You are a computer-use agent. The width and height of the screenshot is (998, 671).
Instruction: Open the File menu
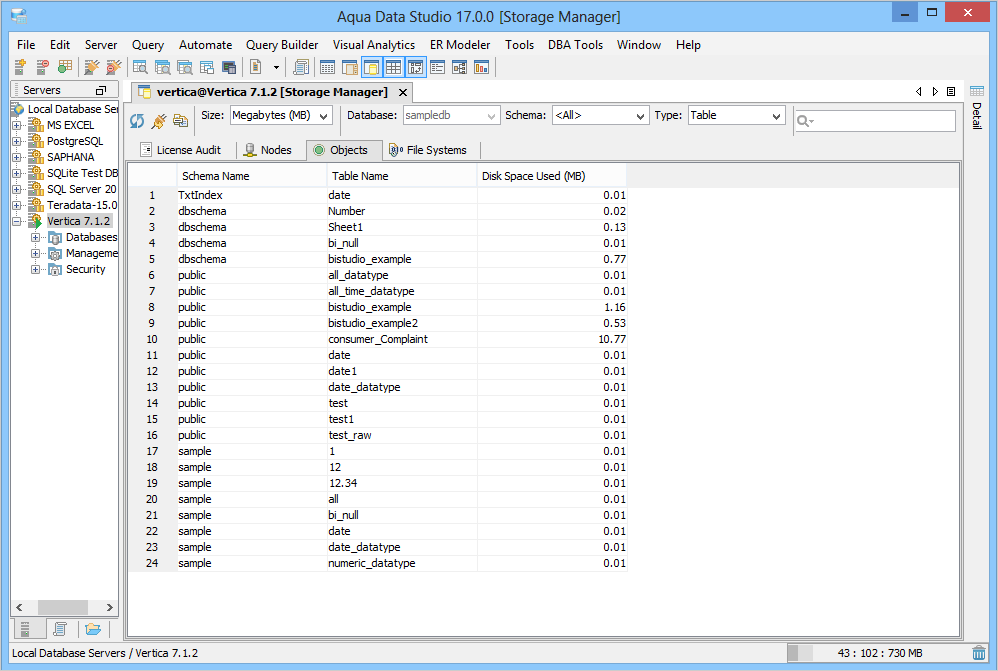click(x=26, y=45)
